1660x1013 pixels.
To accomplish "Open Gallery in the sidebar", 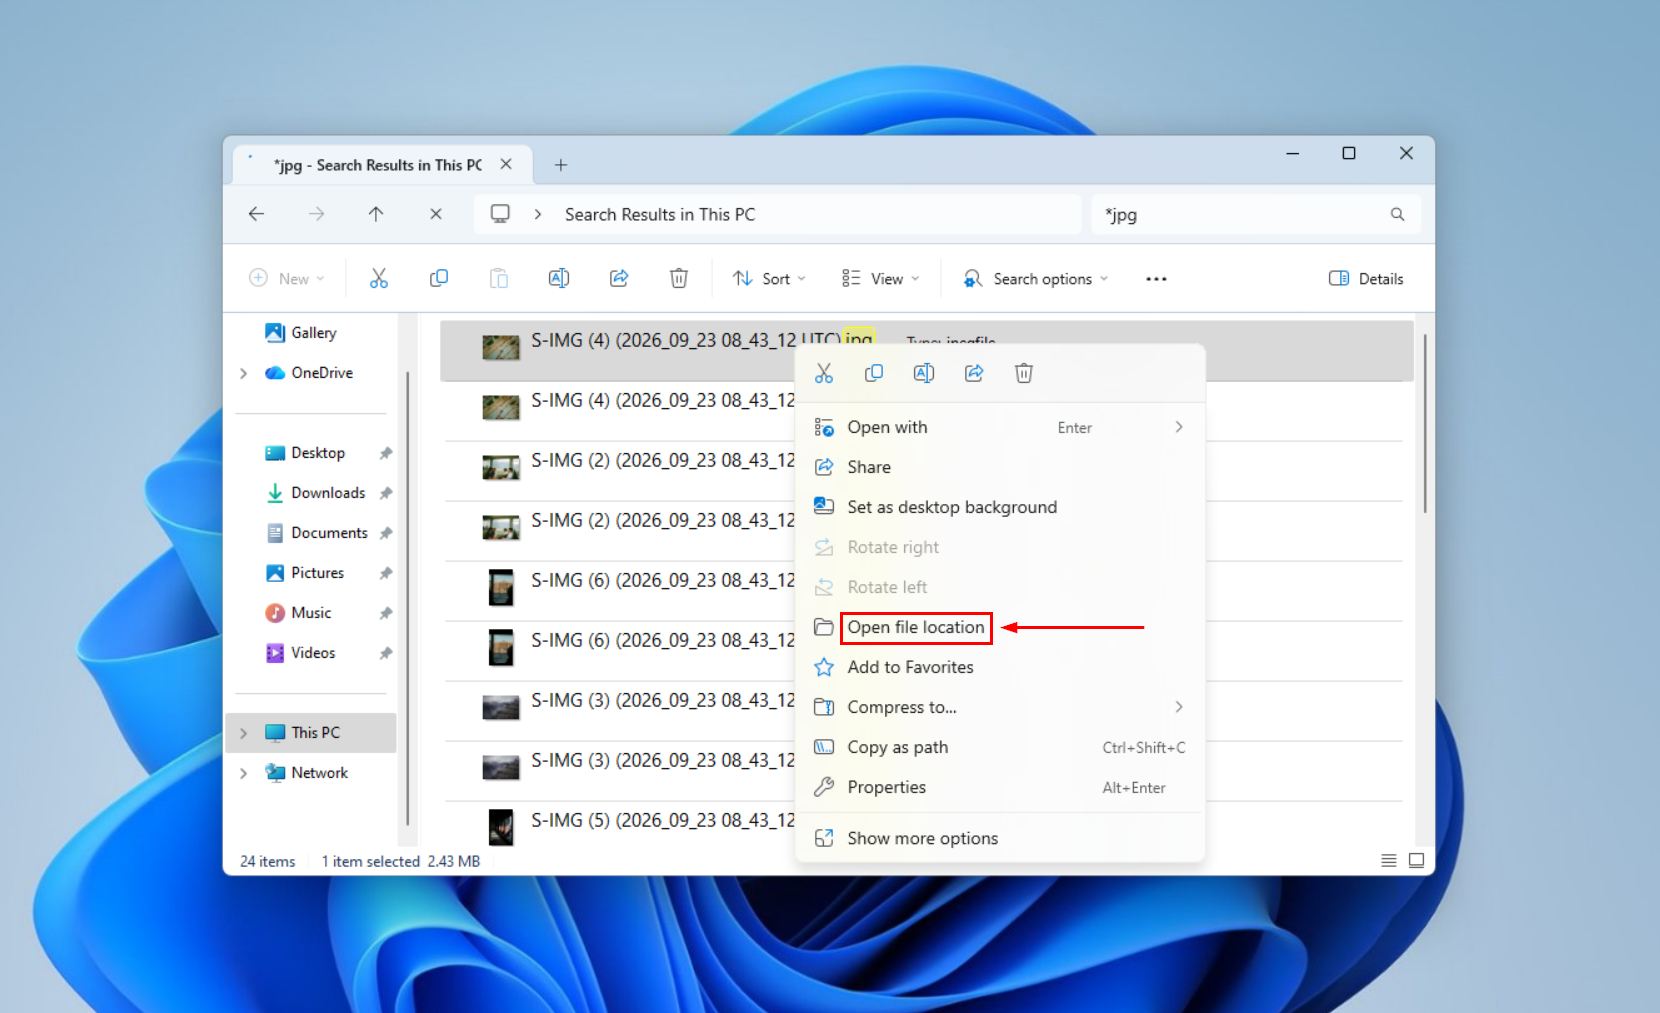I will pyautogui.click(x=313, y=333).
